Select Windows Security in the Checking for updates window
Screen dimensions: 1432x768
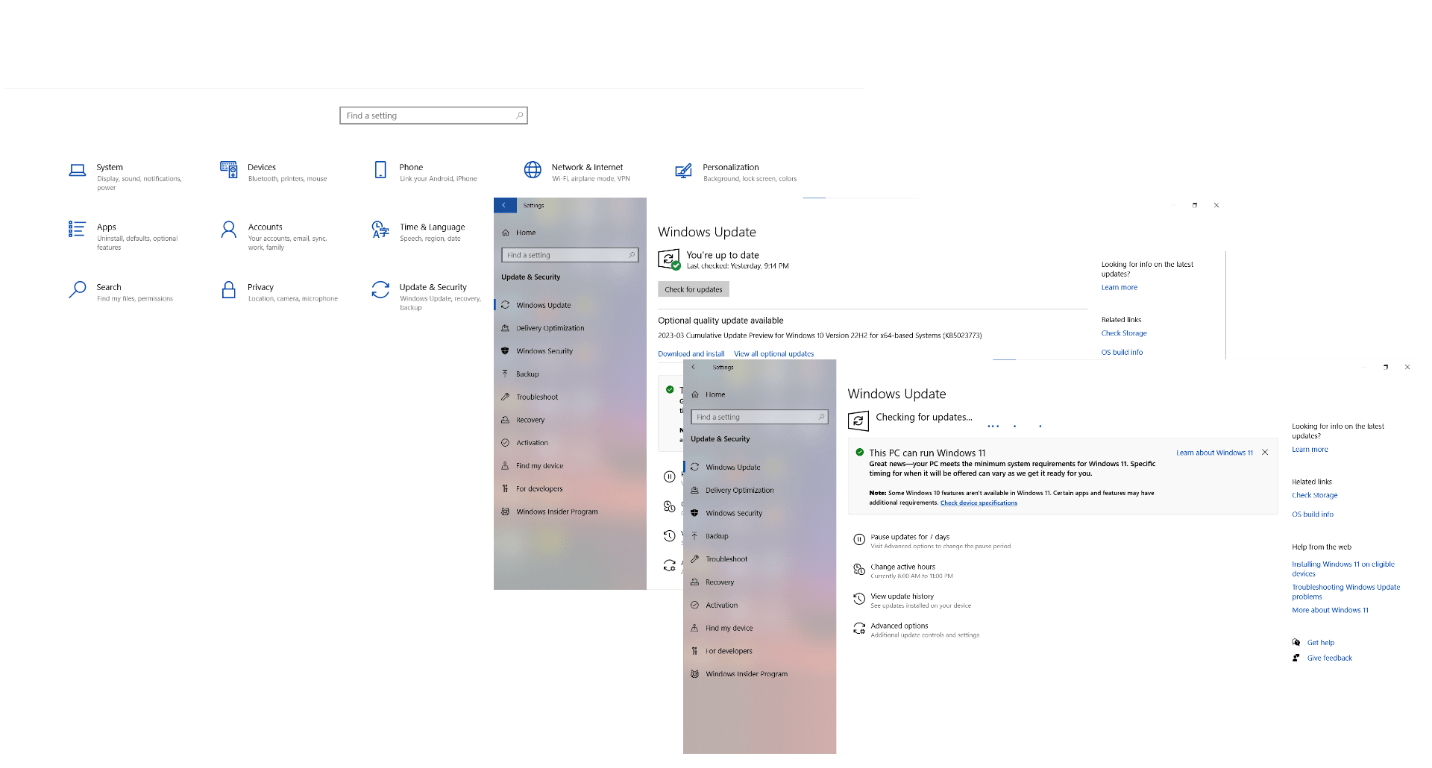click(x=733, y=513)
